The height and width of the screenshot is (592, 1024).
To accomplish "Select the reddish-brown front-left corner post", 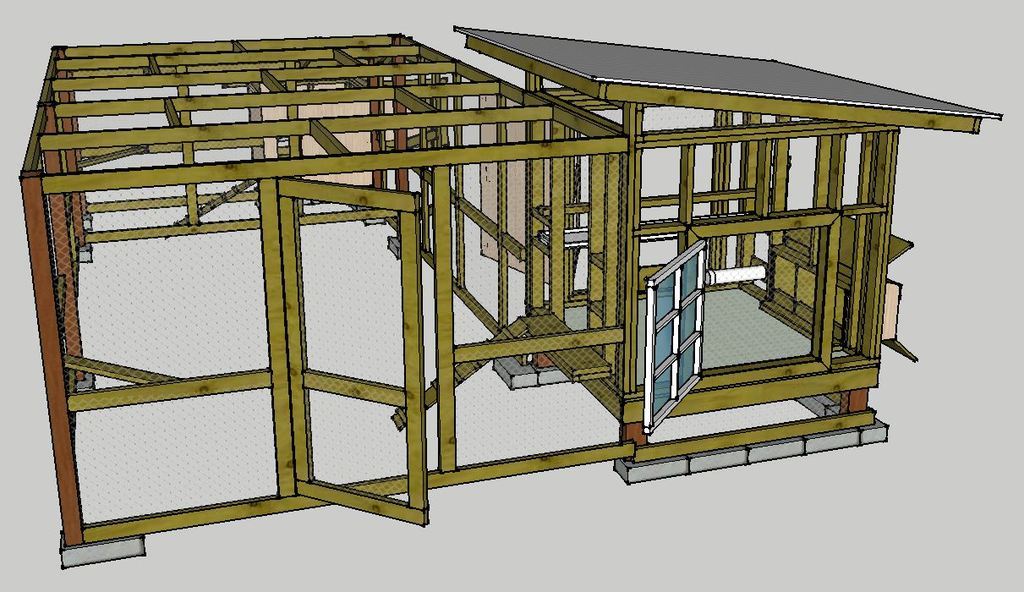I will click(50, 350).
